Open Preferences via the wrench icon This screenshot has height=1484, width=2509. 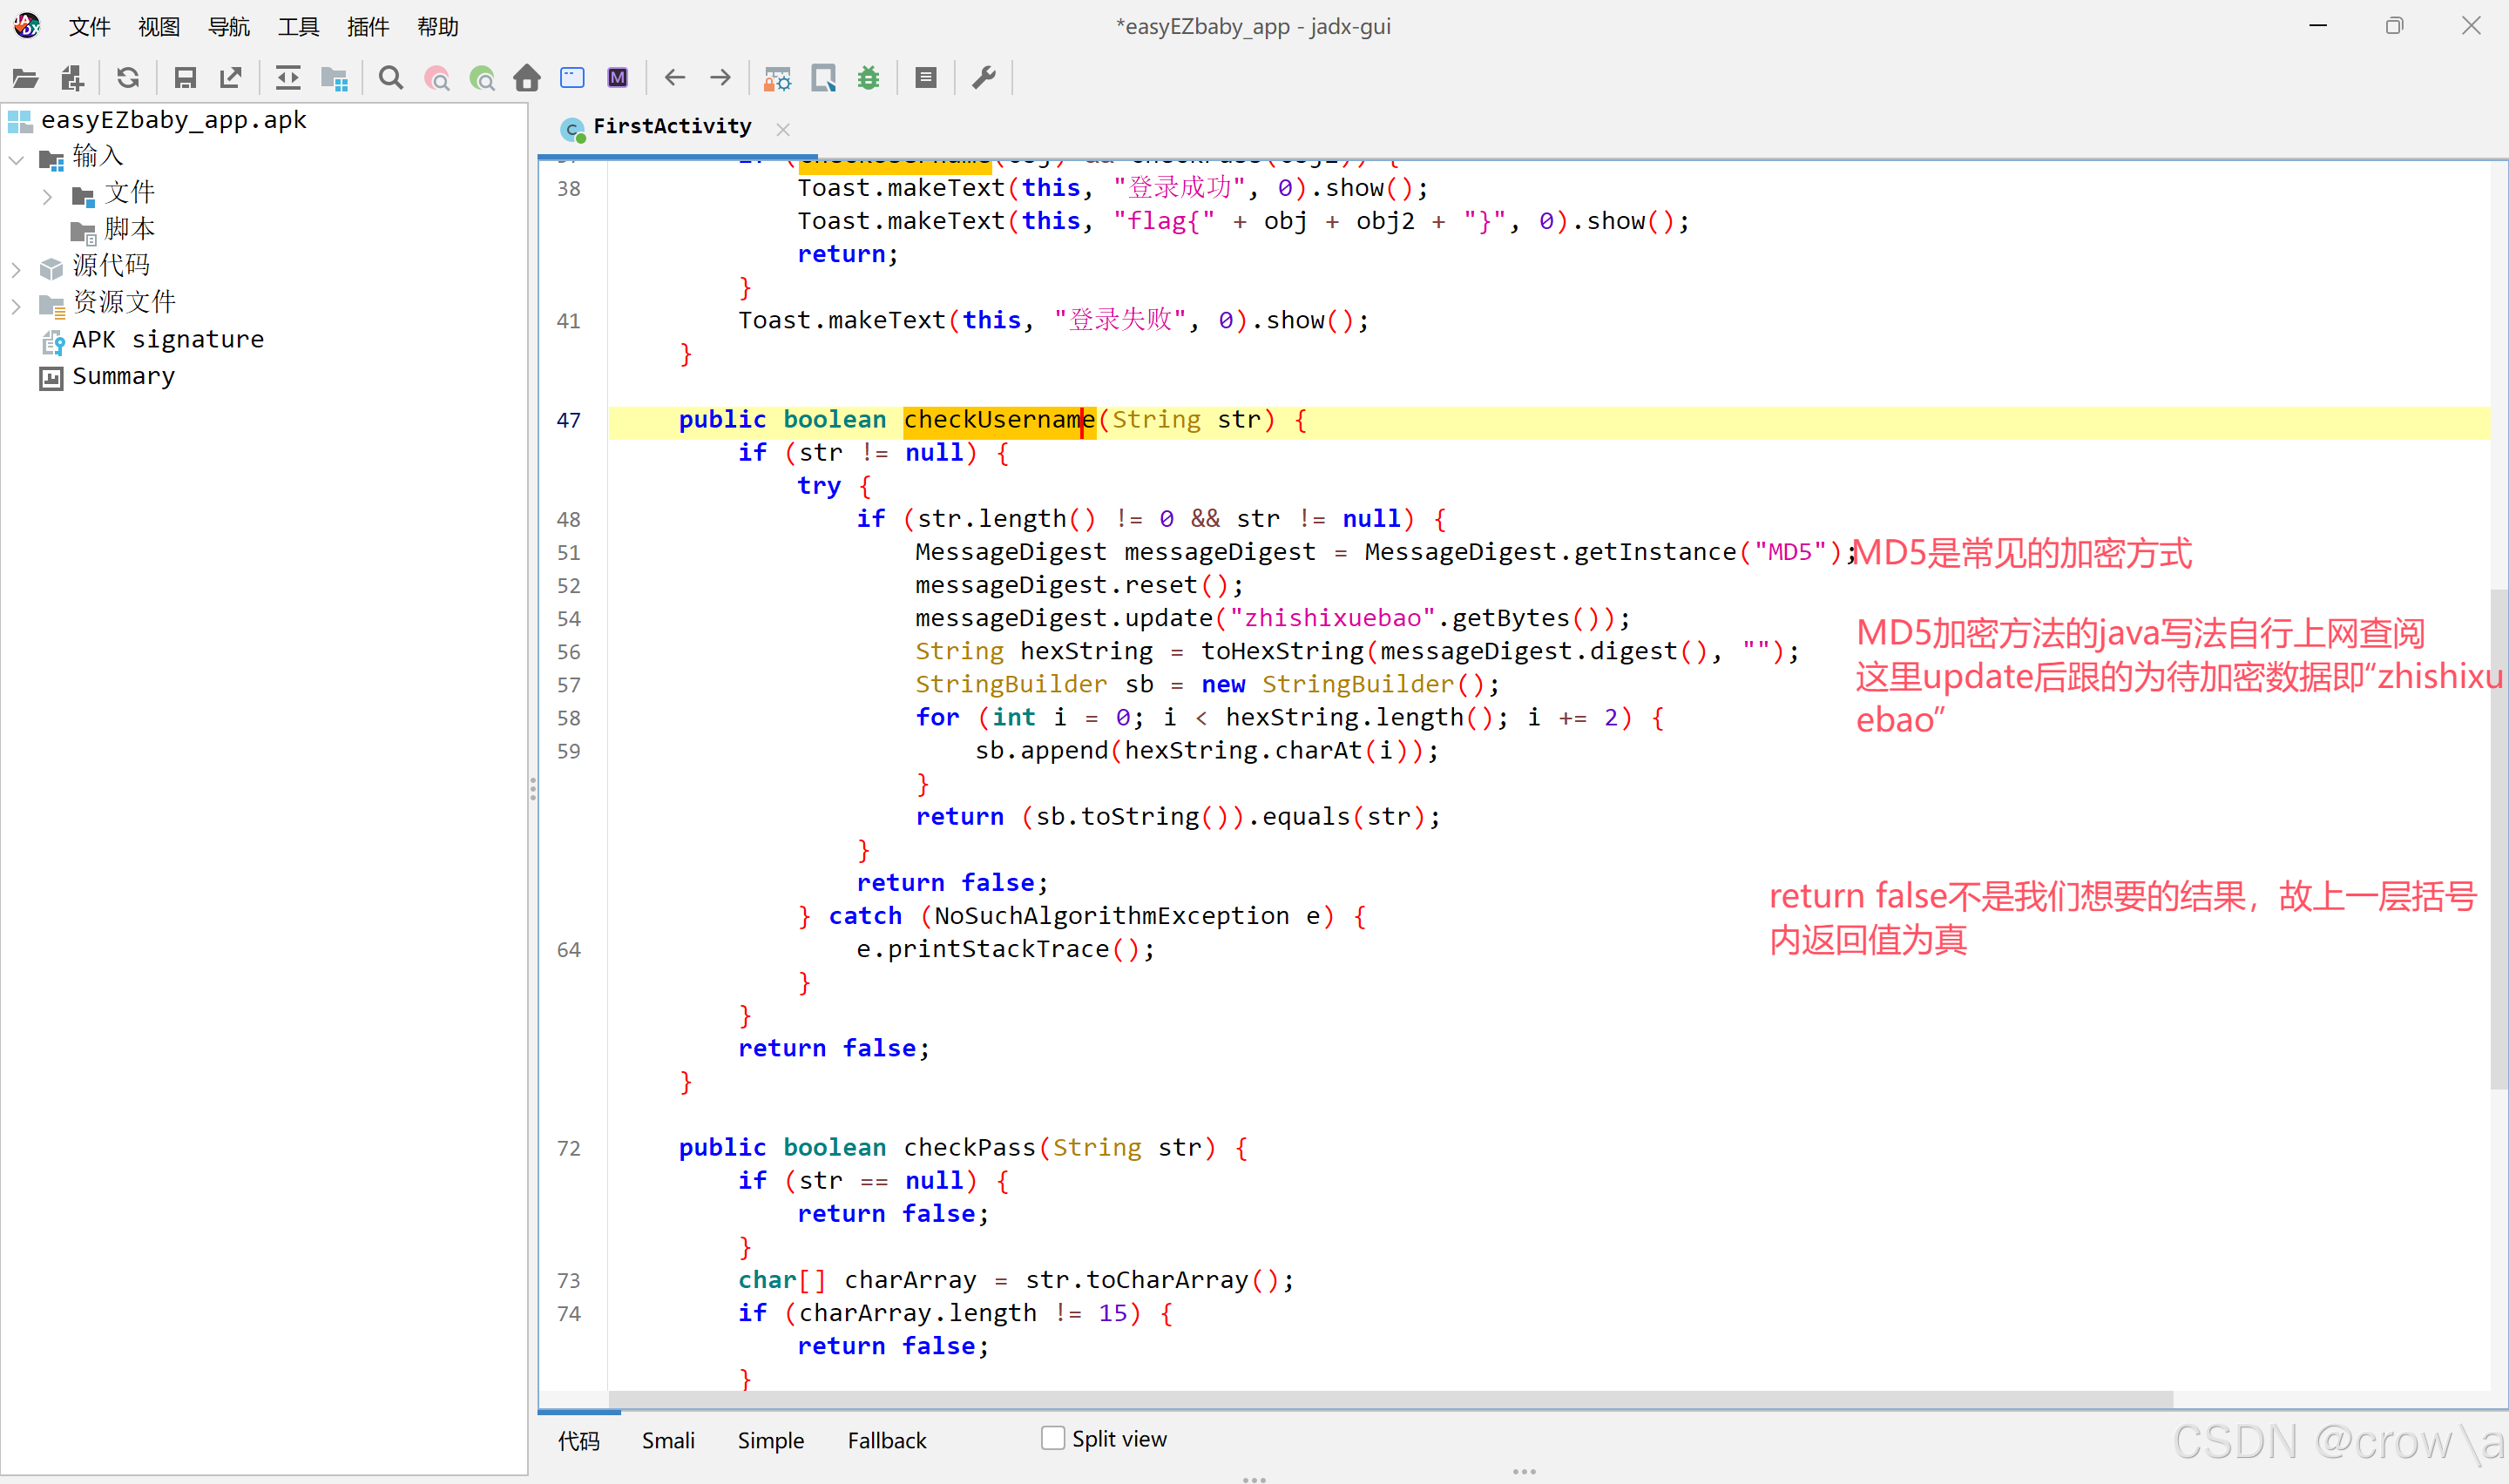[984, 78]
